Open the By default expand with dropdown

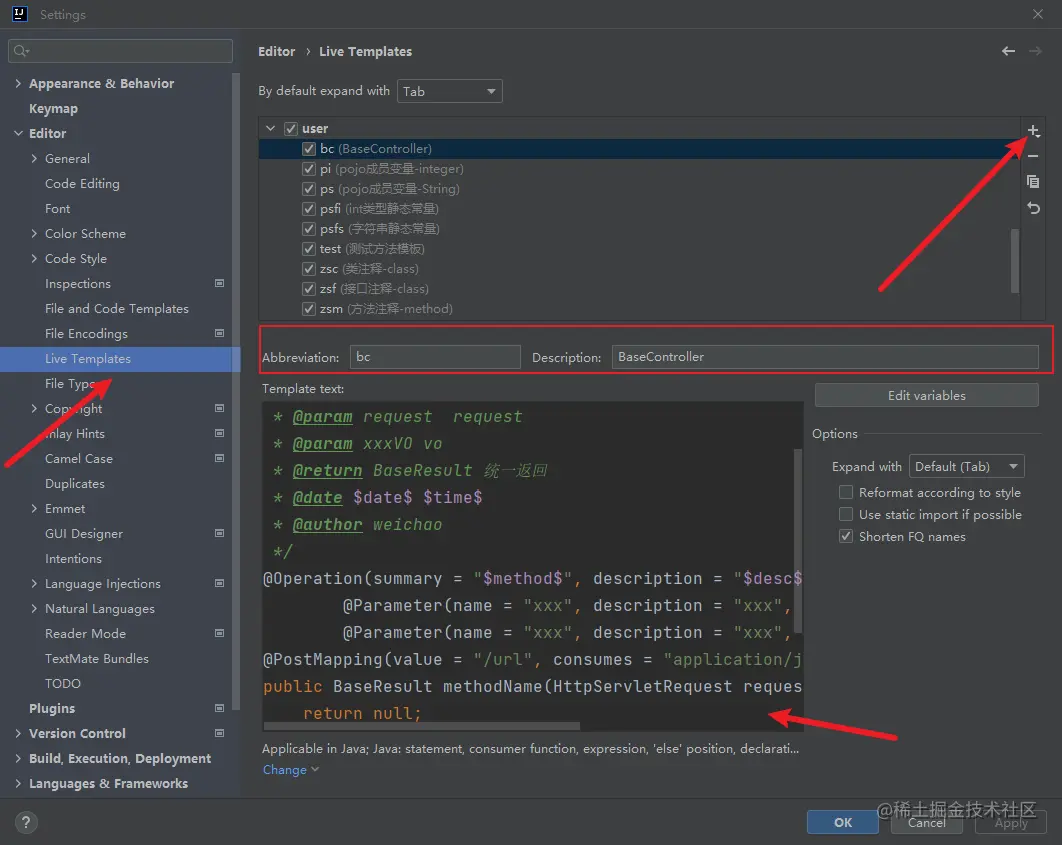[450, 91]
